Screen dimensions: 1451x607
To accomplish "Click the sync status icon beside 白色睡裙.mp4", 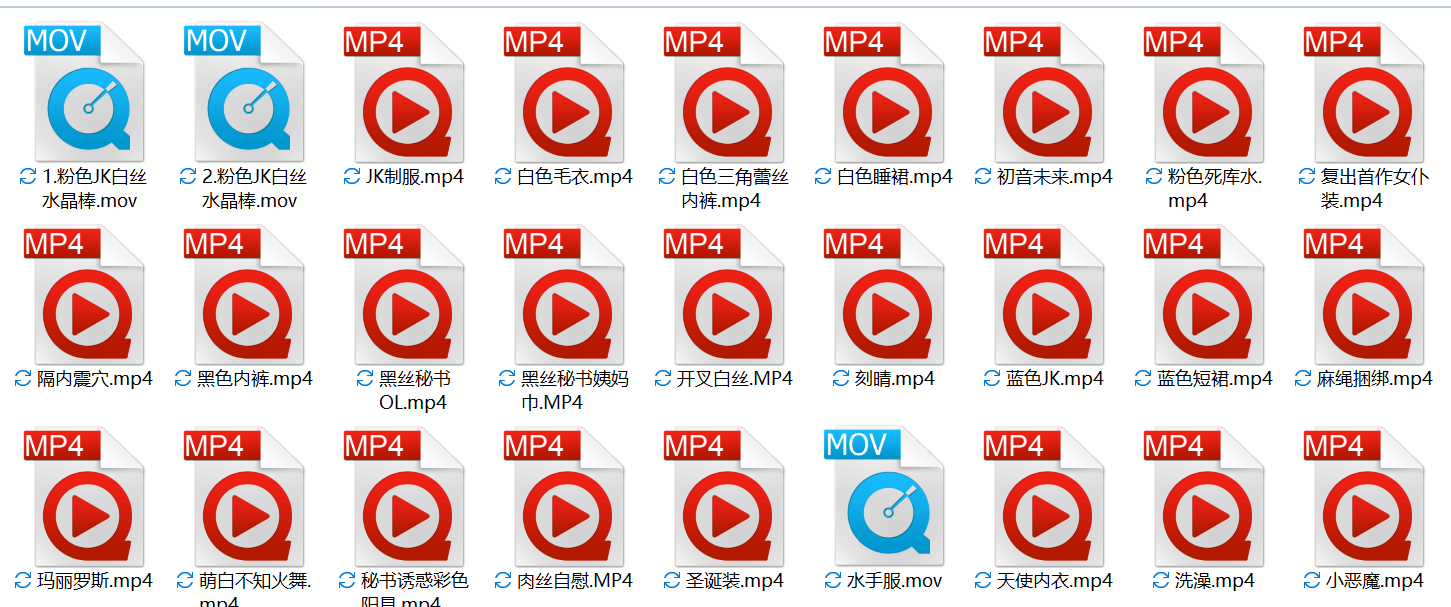I will [824, 177].
